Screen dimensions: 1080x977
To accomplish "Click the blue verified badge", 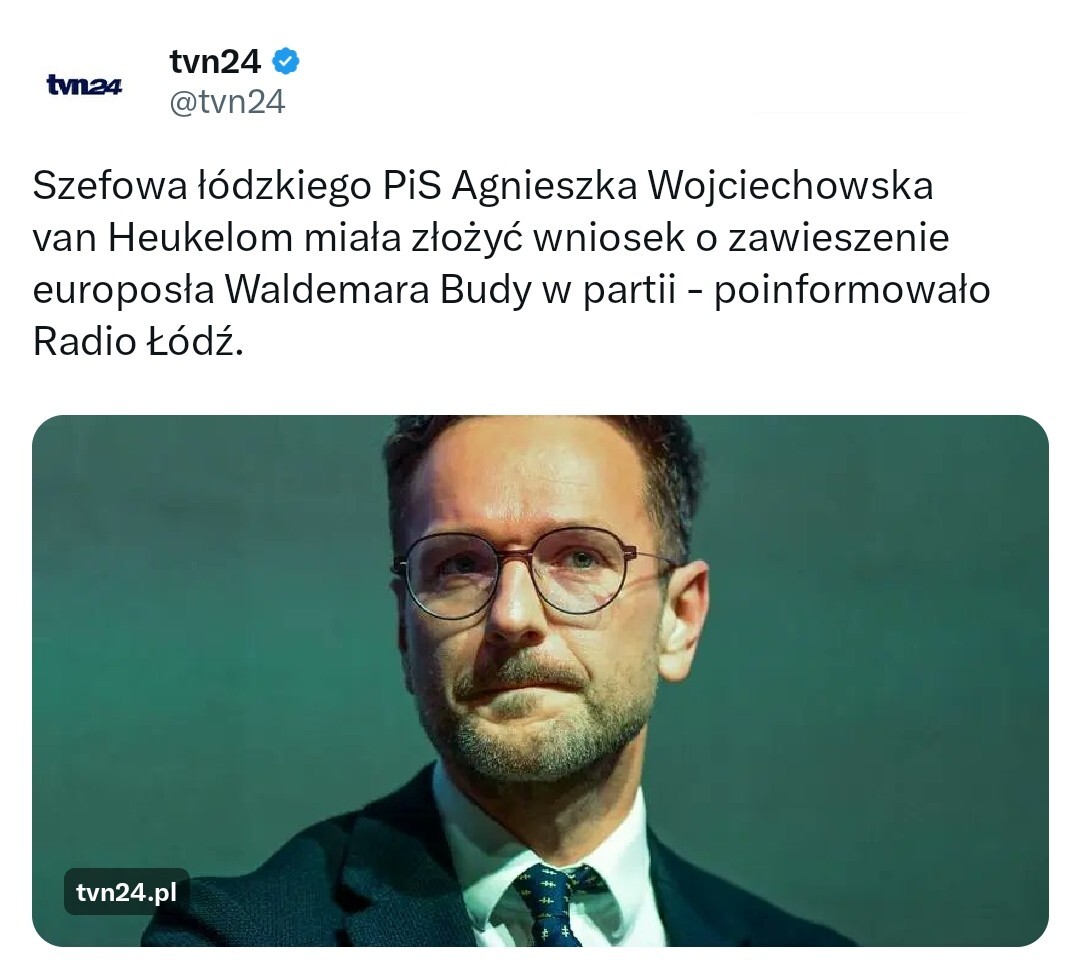I will tap(286, 61).
